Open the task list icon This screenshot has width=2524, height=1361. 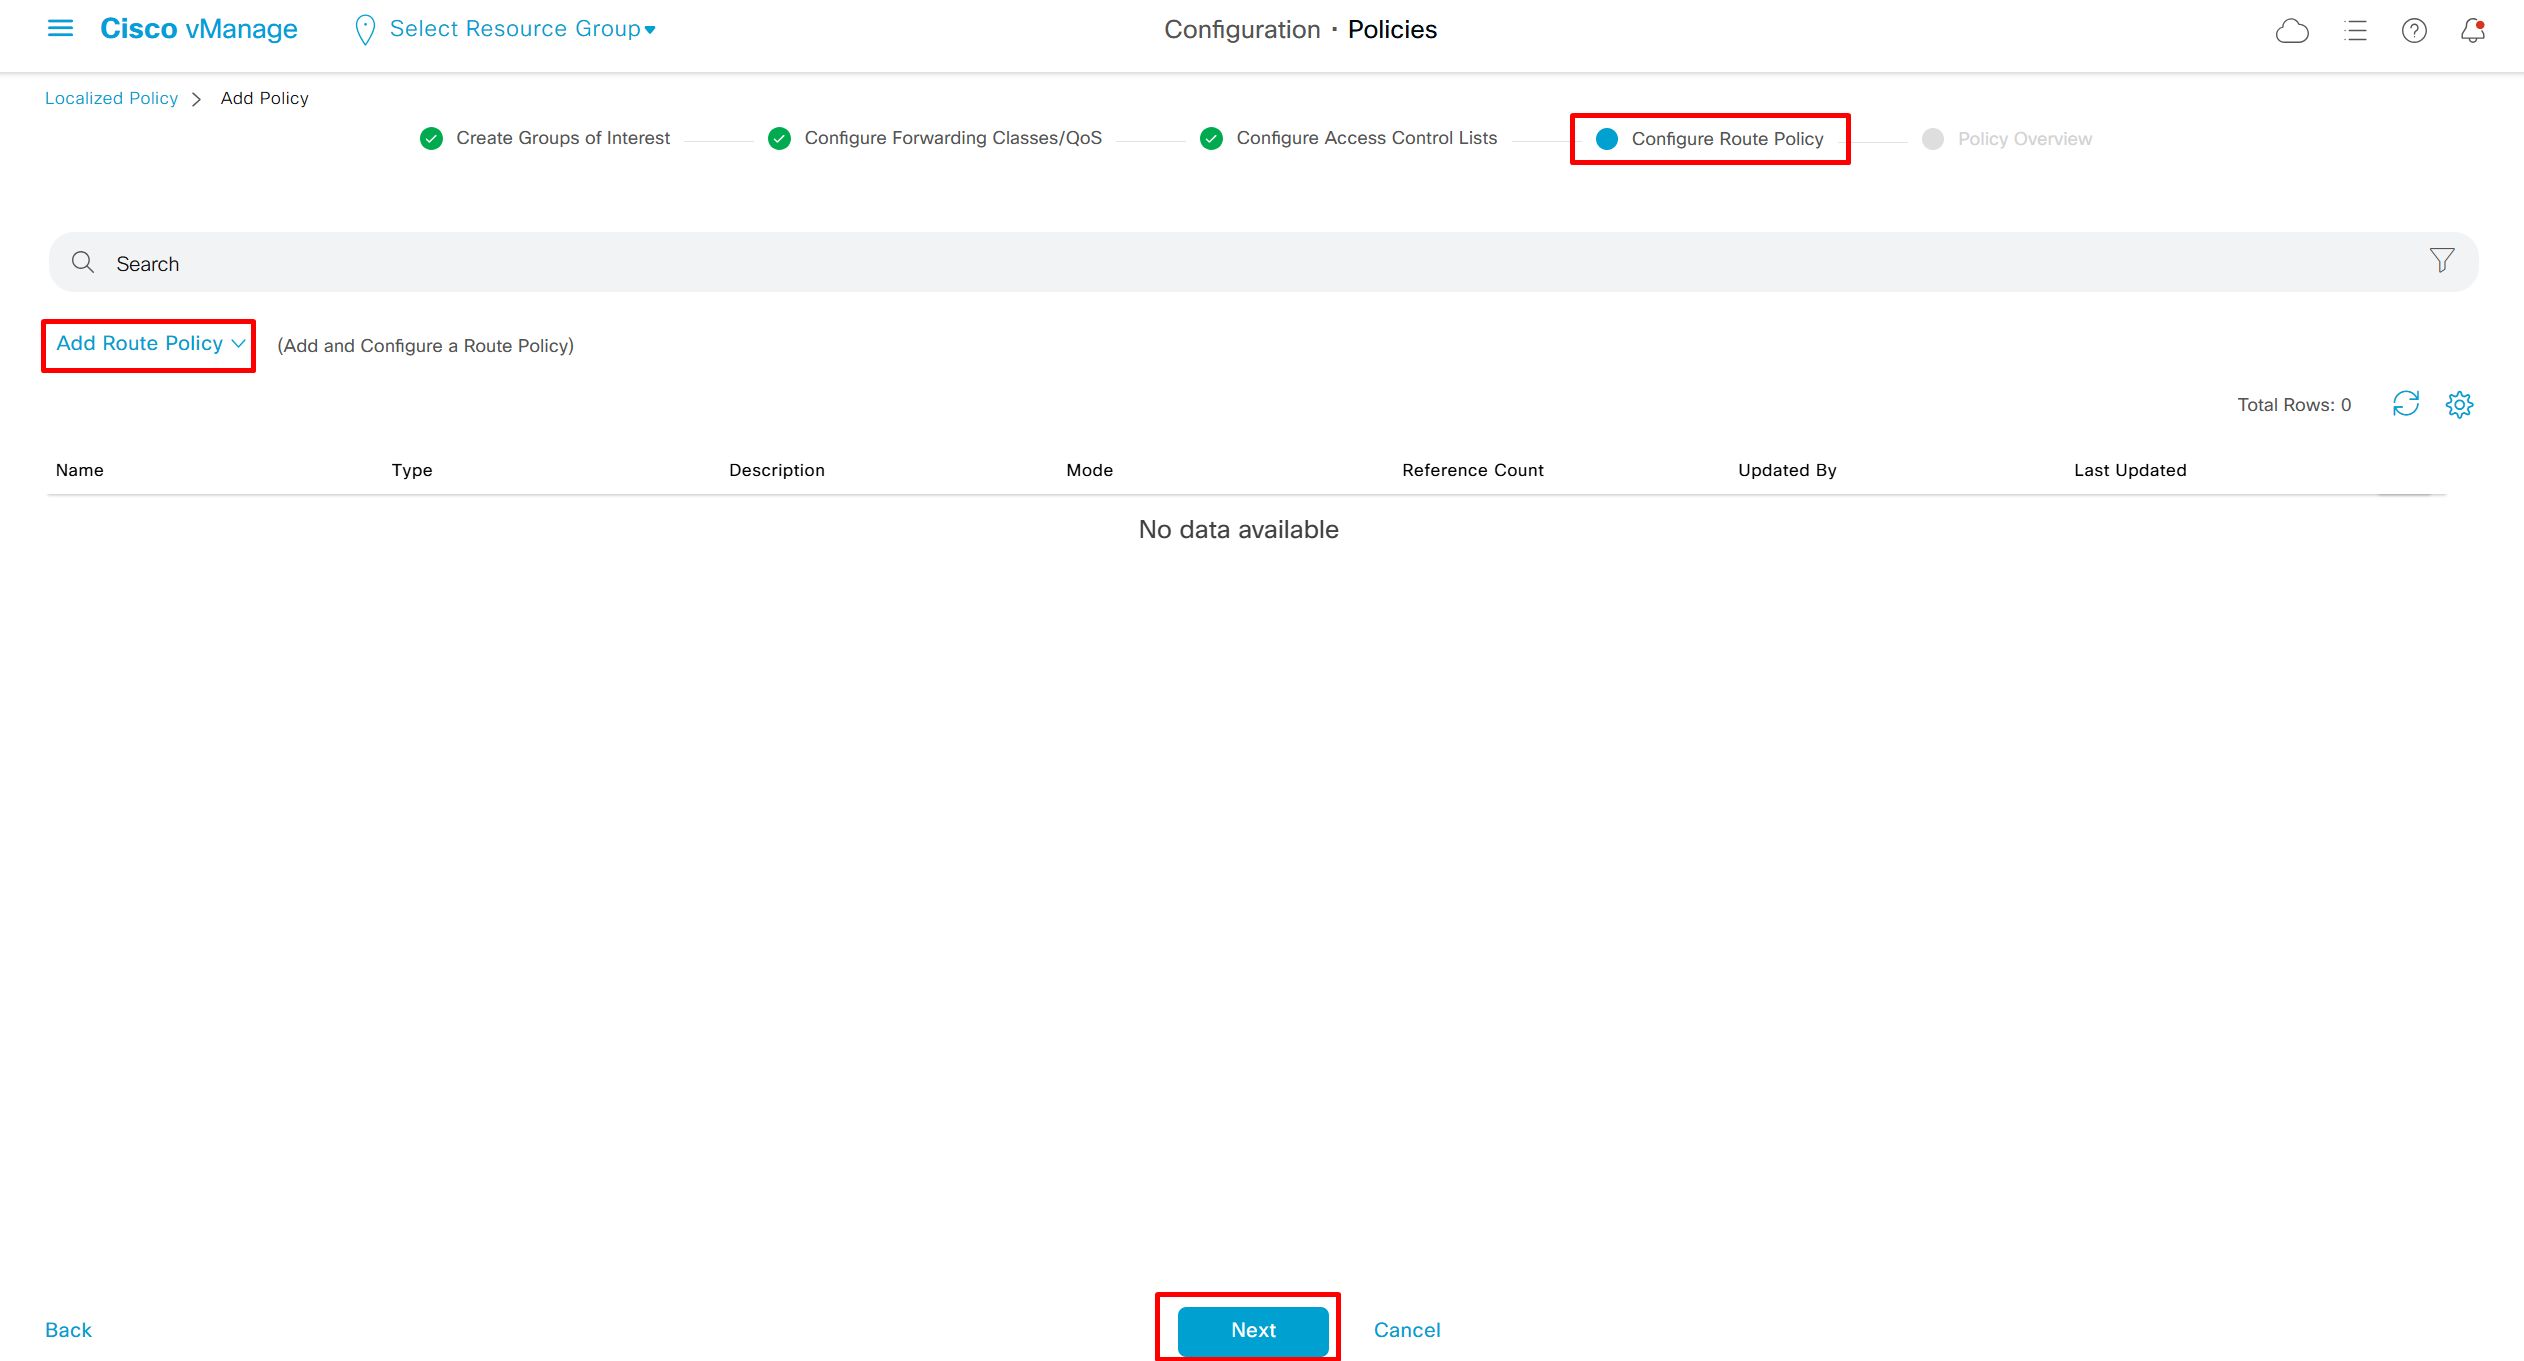(x=2355, y=31)
